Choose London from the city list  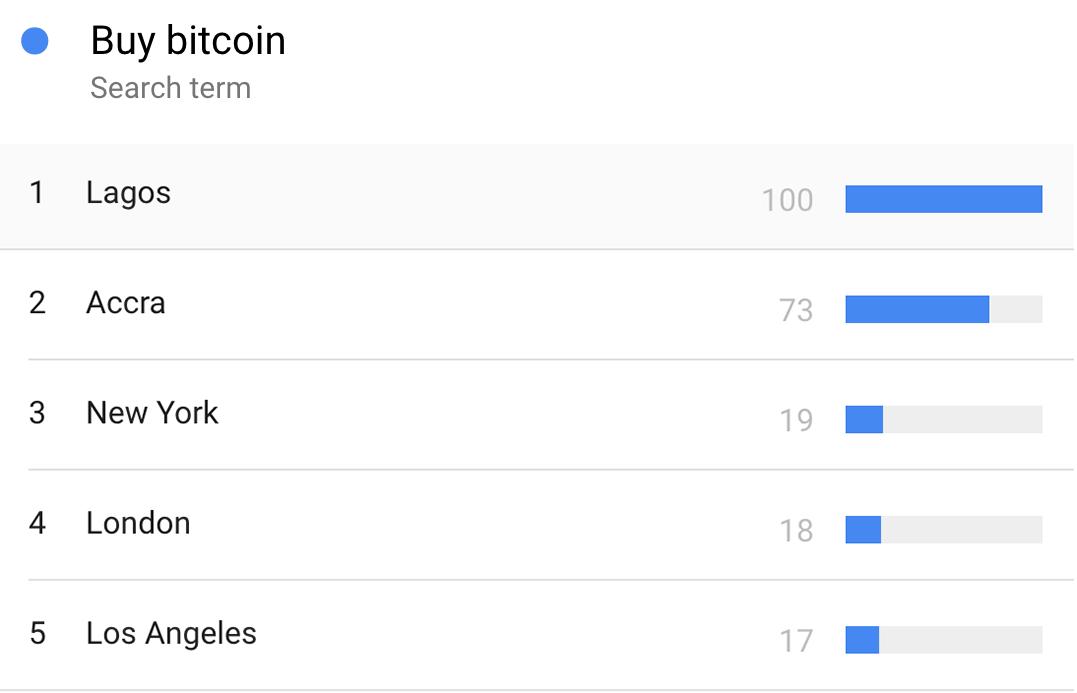coord(138,522)
